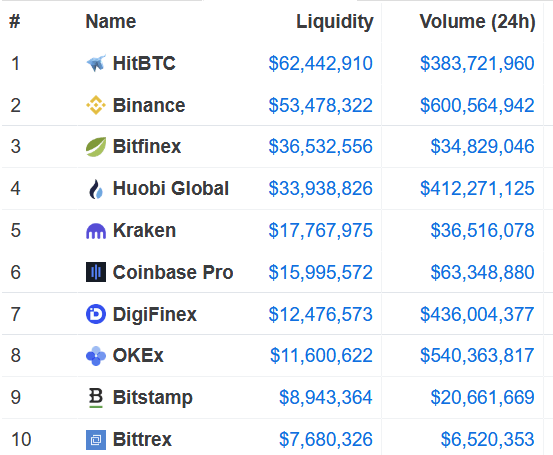This screenshot has height=455, width=553.
Task: Select the Bitfinex green leaf icon
Action: 96,147
